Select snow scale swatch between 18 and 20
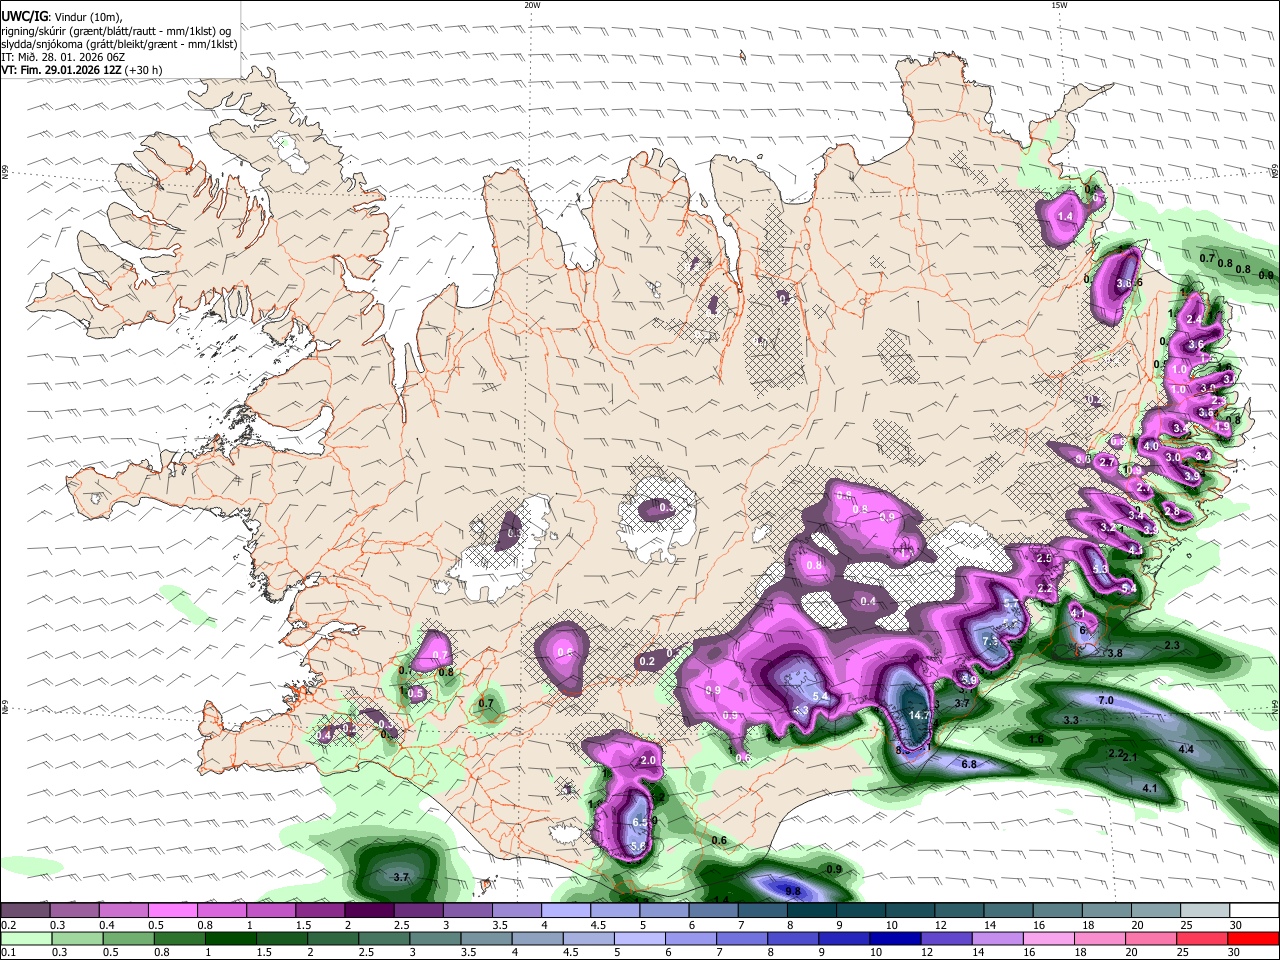This screenshot has height=960, width=1280. 1107,911
